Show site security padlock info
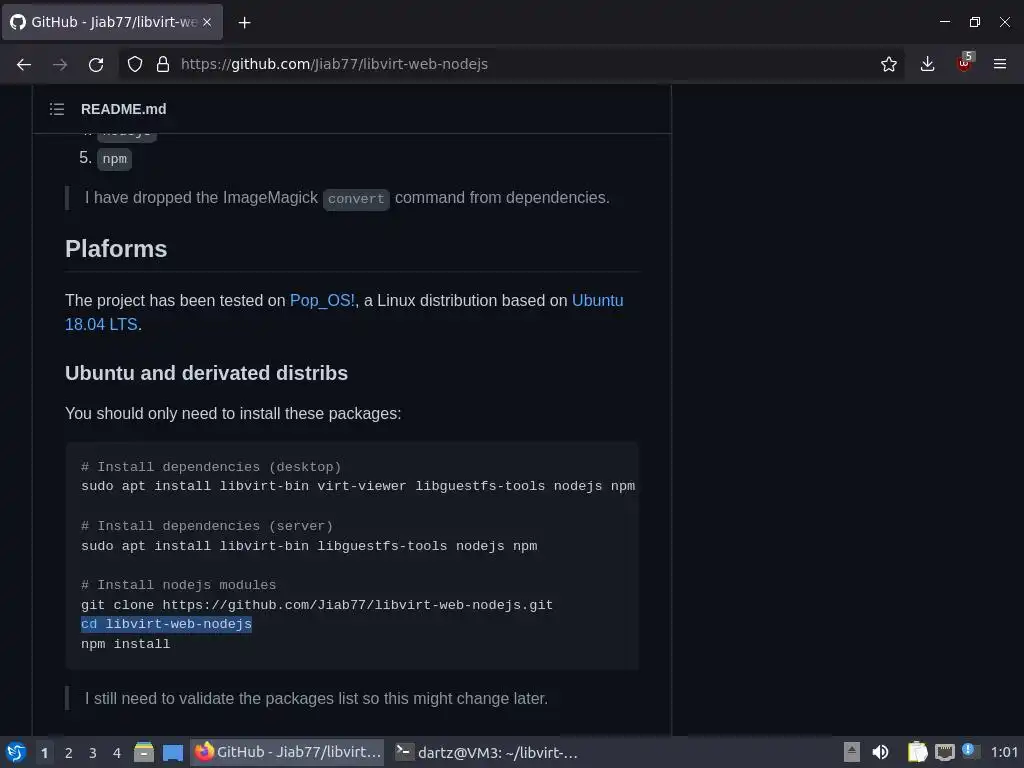Image resolution: width=1024 pixels, height=768 pixels. (x=163, y=64)
